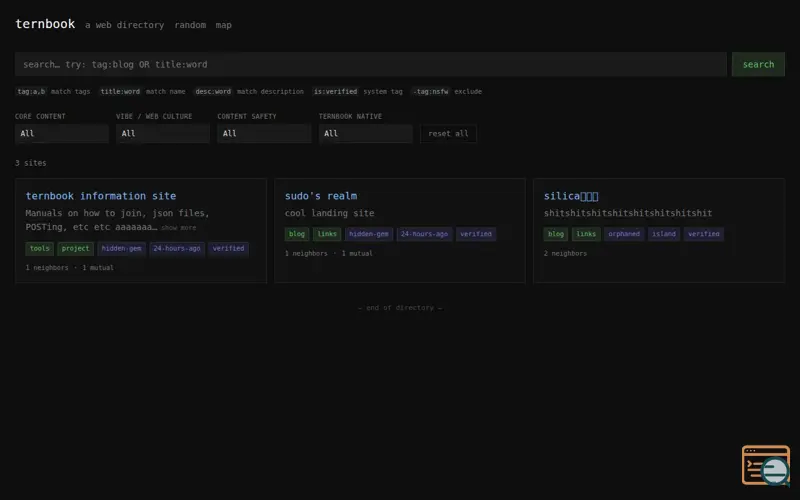Open the map page link
The width and height of the screenshot is (800, 500).
click(x=223, y=25)
